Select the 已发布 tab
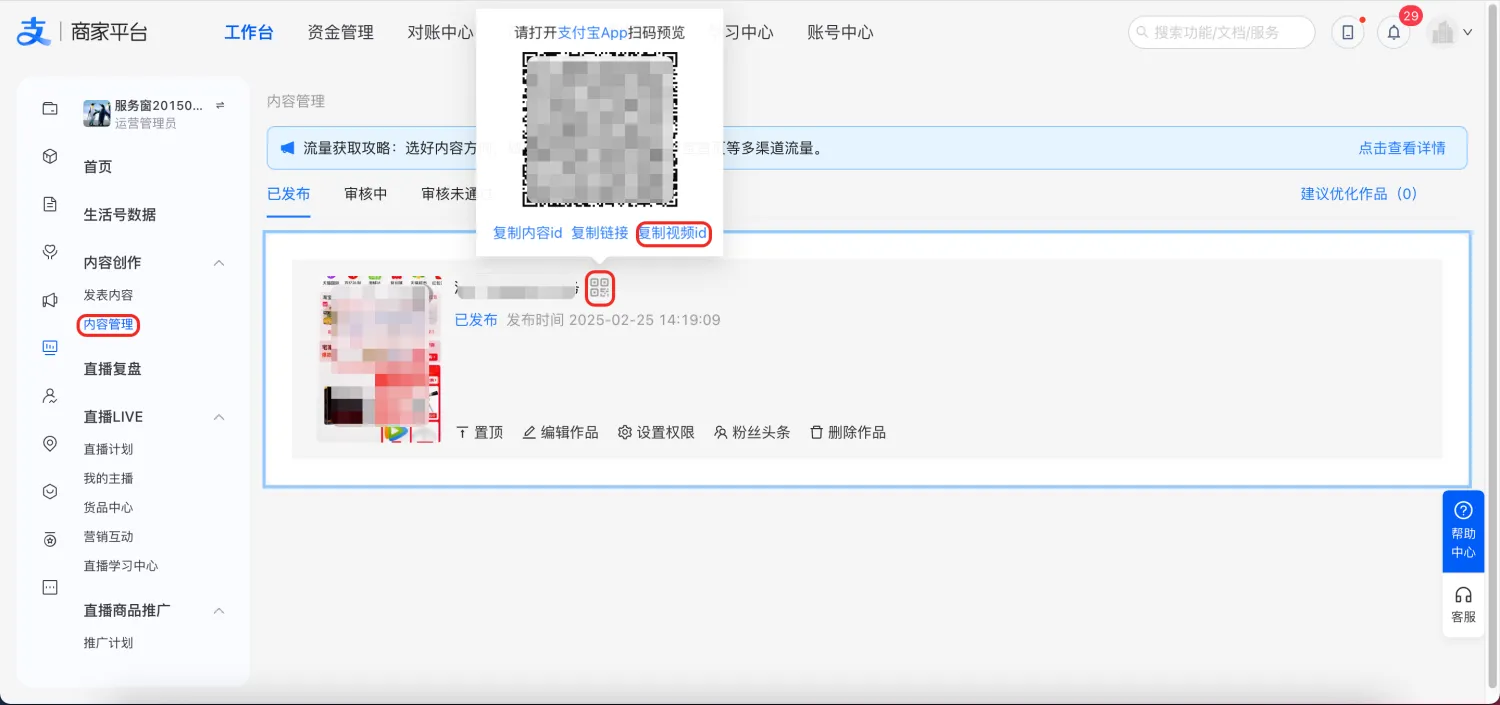Viewport: 1500px width, 705px height. (x=289, y=194)
